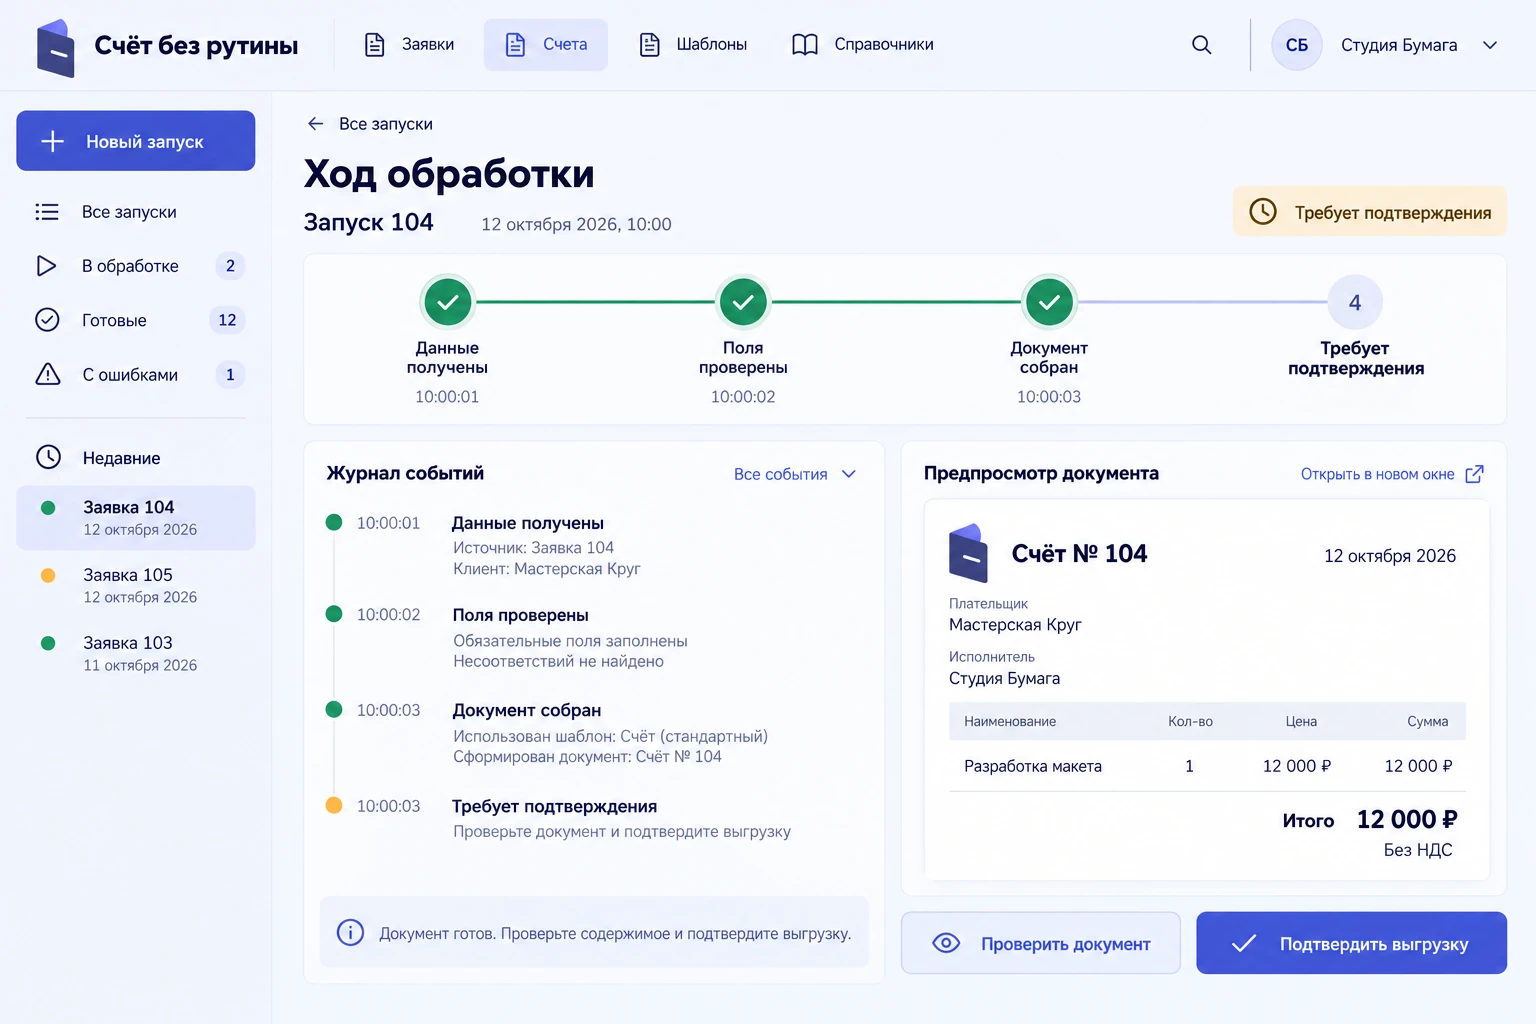Expand the Студия Бумага account chevron

click(1490, 45)
